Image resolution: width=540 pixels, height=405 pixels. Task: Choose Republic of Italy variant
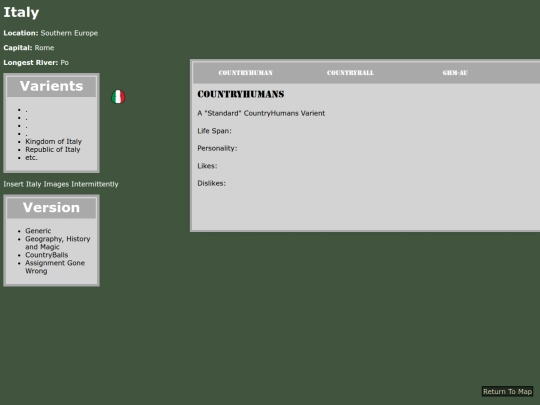tap(53, 149)
